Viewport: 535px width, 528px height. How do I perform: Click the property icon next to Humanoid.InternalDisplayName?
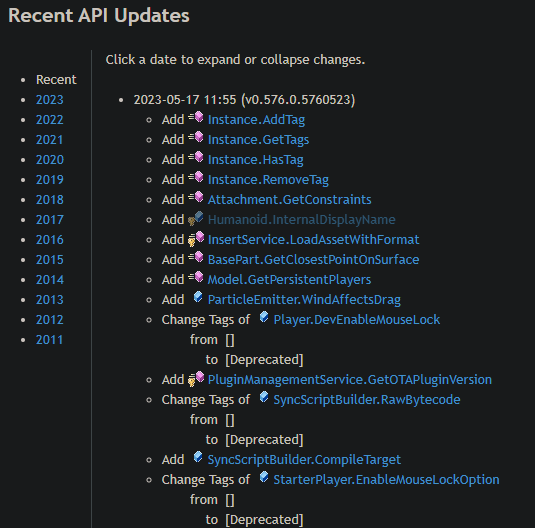pos(196,218)
